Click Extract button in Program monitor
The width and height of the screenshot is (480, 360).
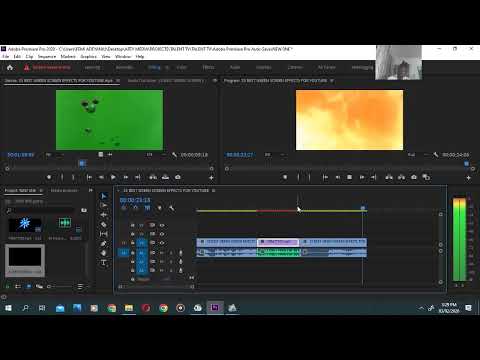[401, 177]
